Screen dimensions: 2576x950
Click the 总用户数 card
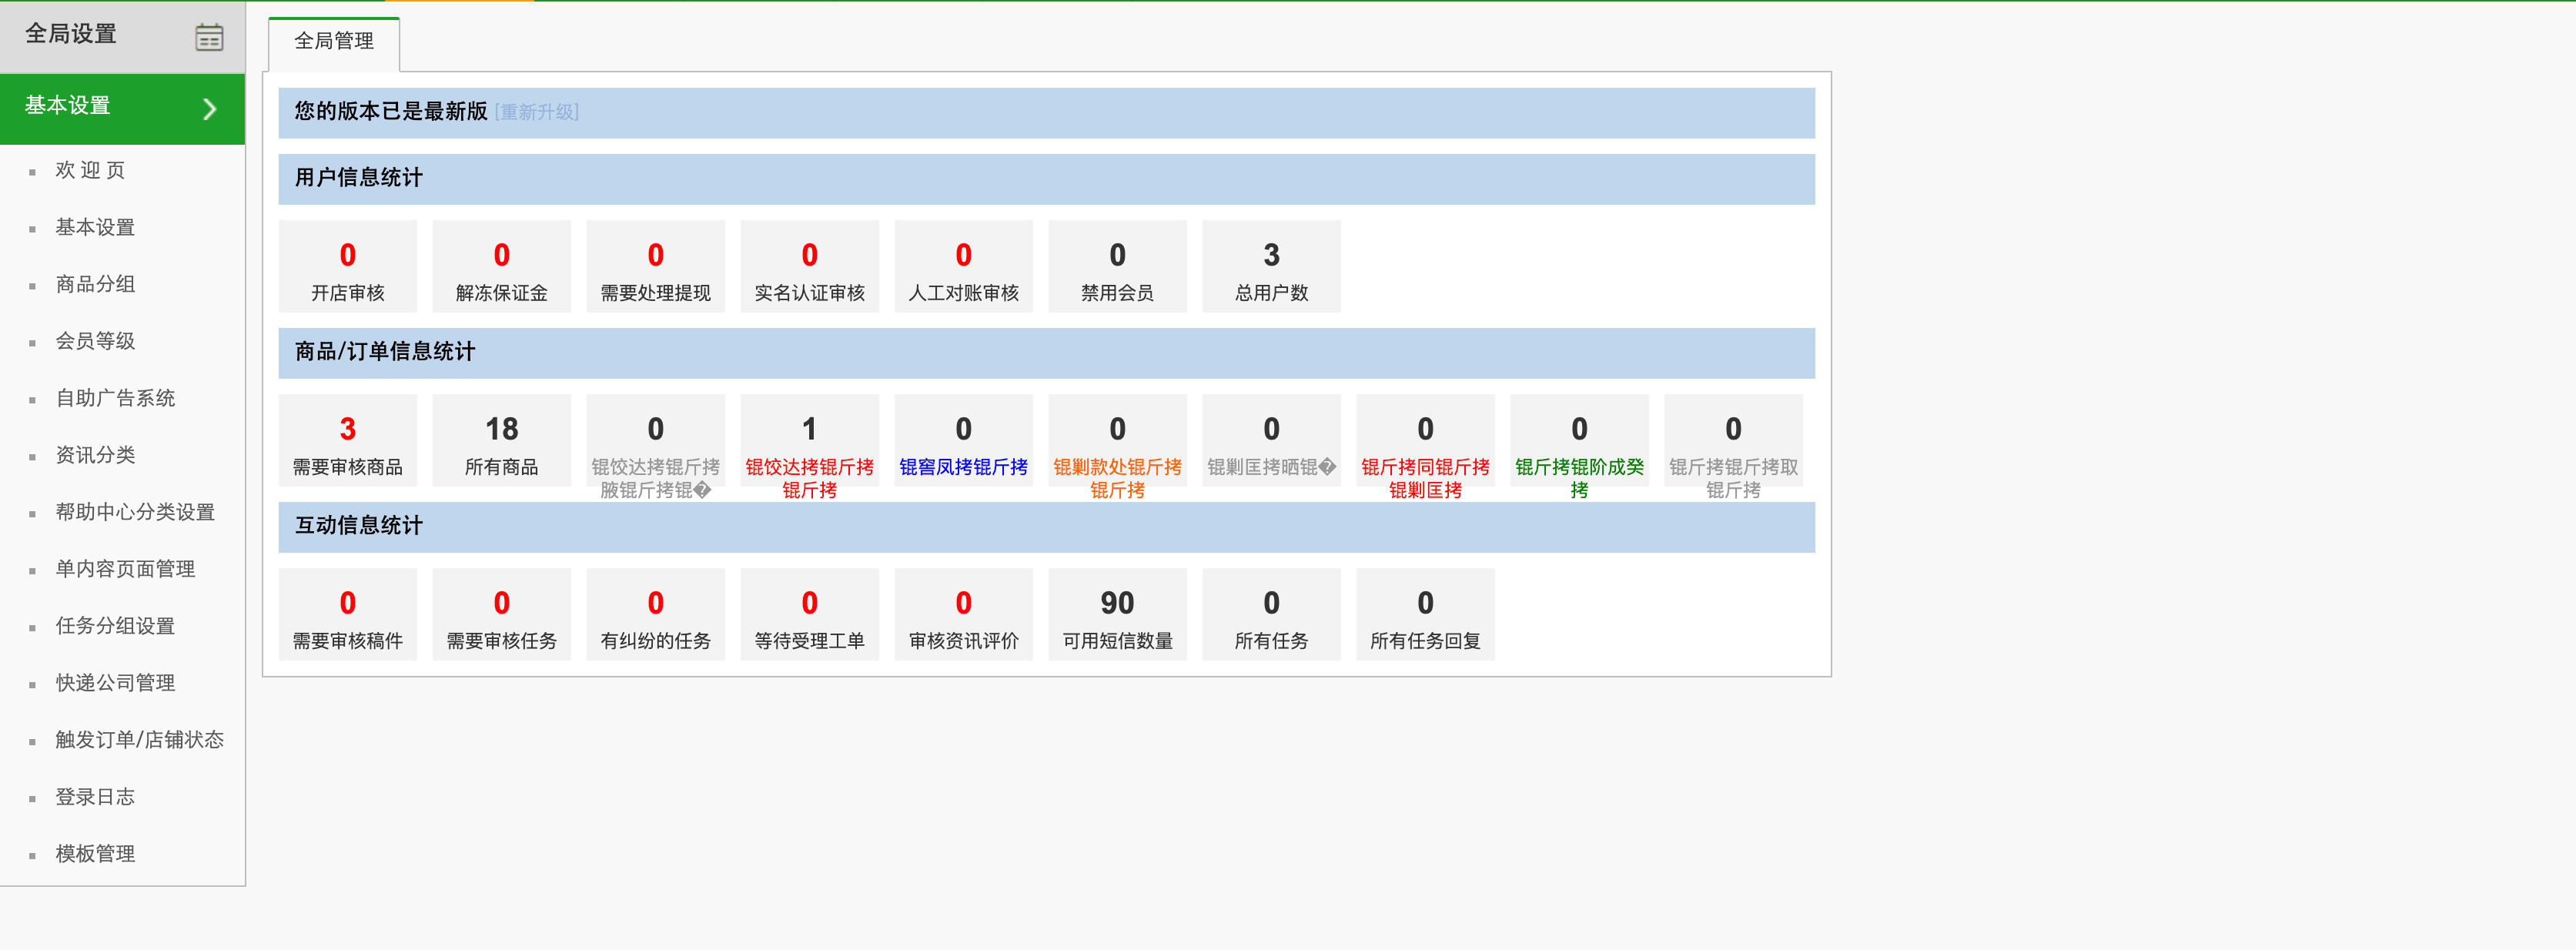[x=1272, y=267]
